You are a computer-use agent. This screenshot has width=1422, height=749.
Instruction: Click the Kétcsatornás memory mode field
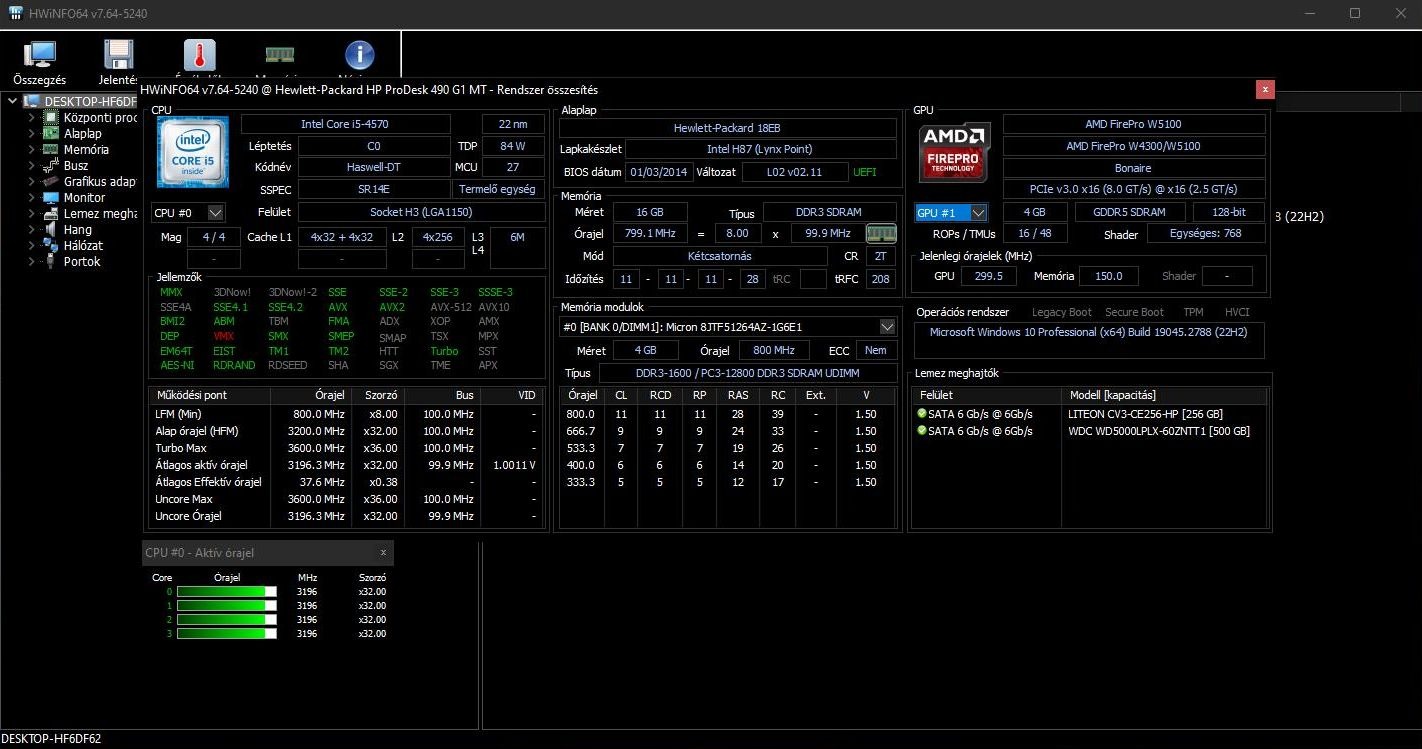720,256
